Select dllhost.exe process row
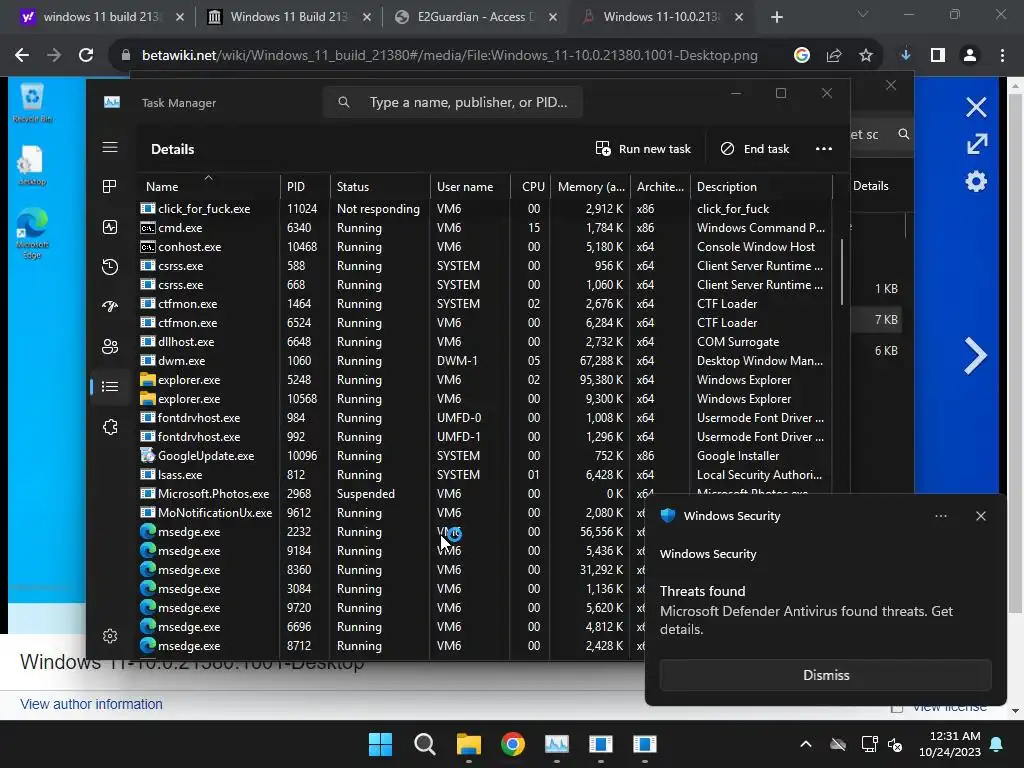 [x=485, y=342]
